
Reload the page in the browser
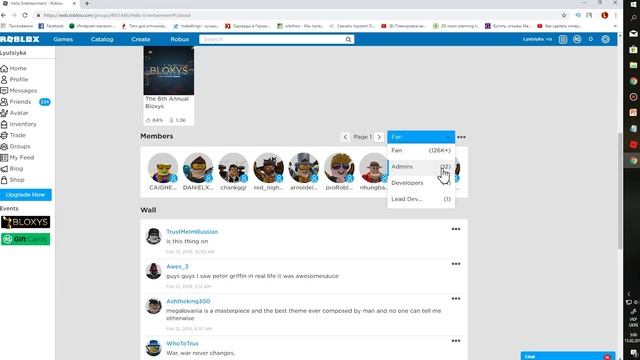[25, 15]
